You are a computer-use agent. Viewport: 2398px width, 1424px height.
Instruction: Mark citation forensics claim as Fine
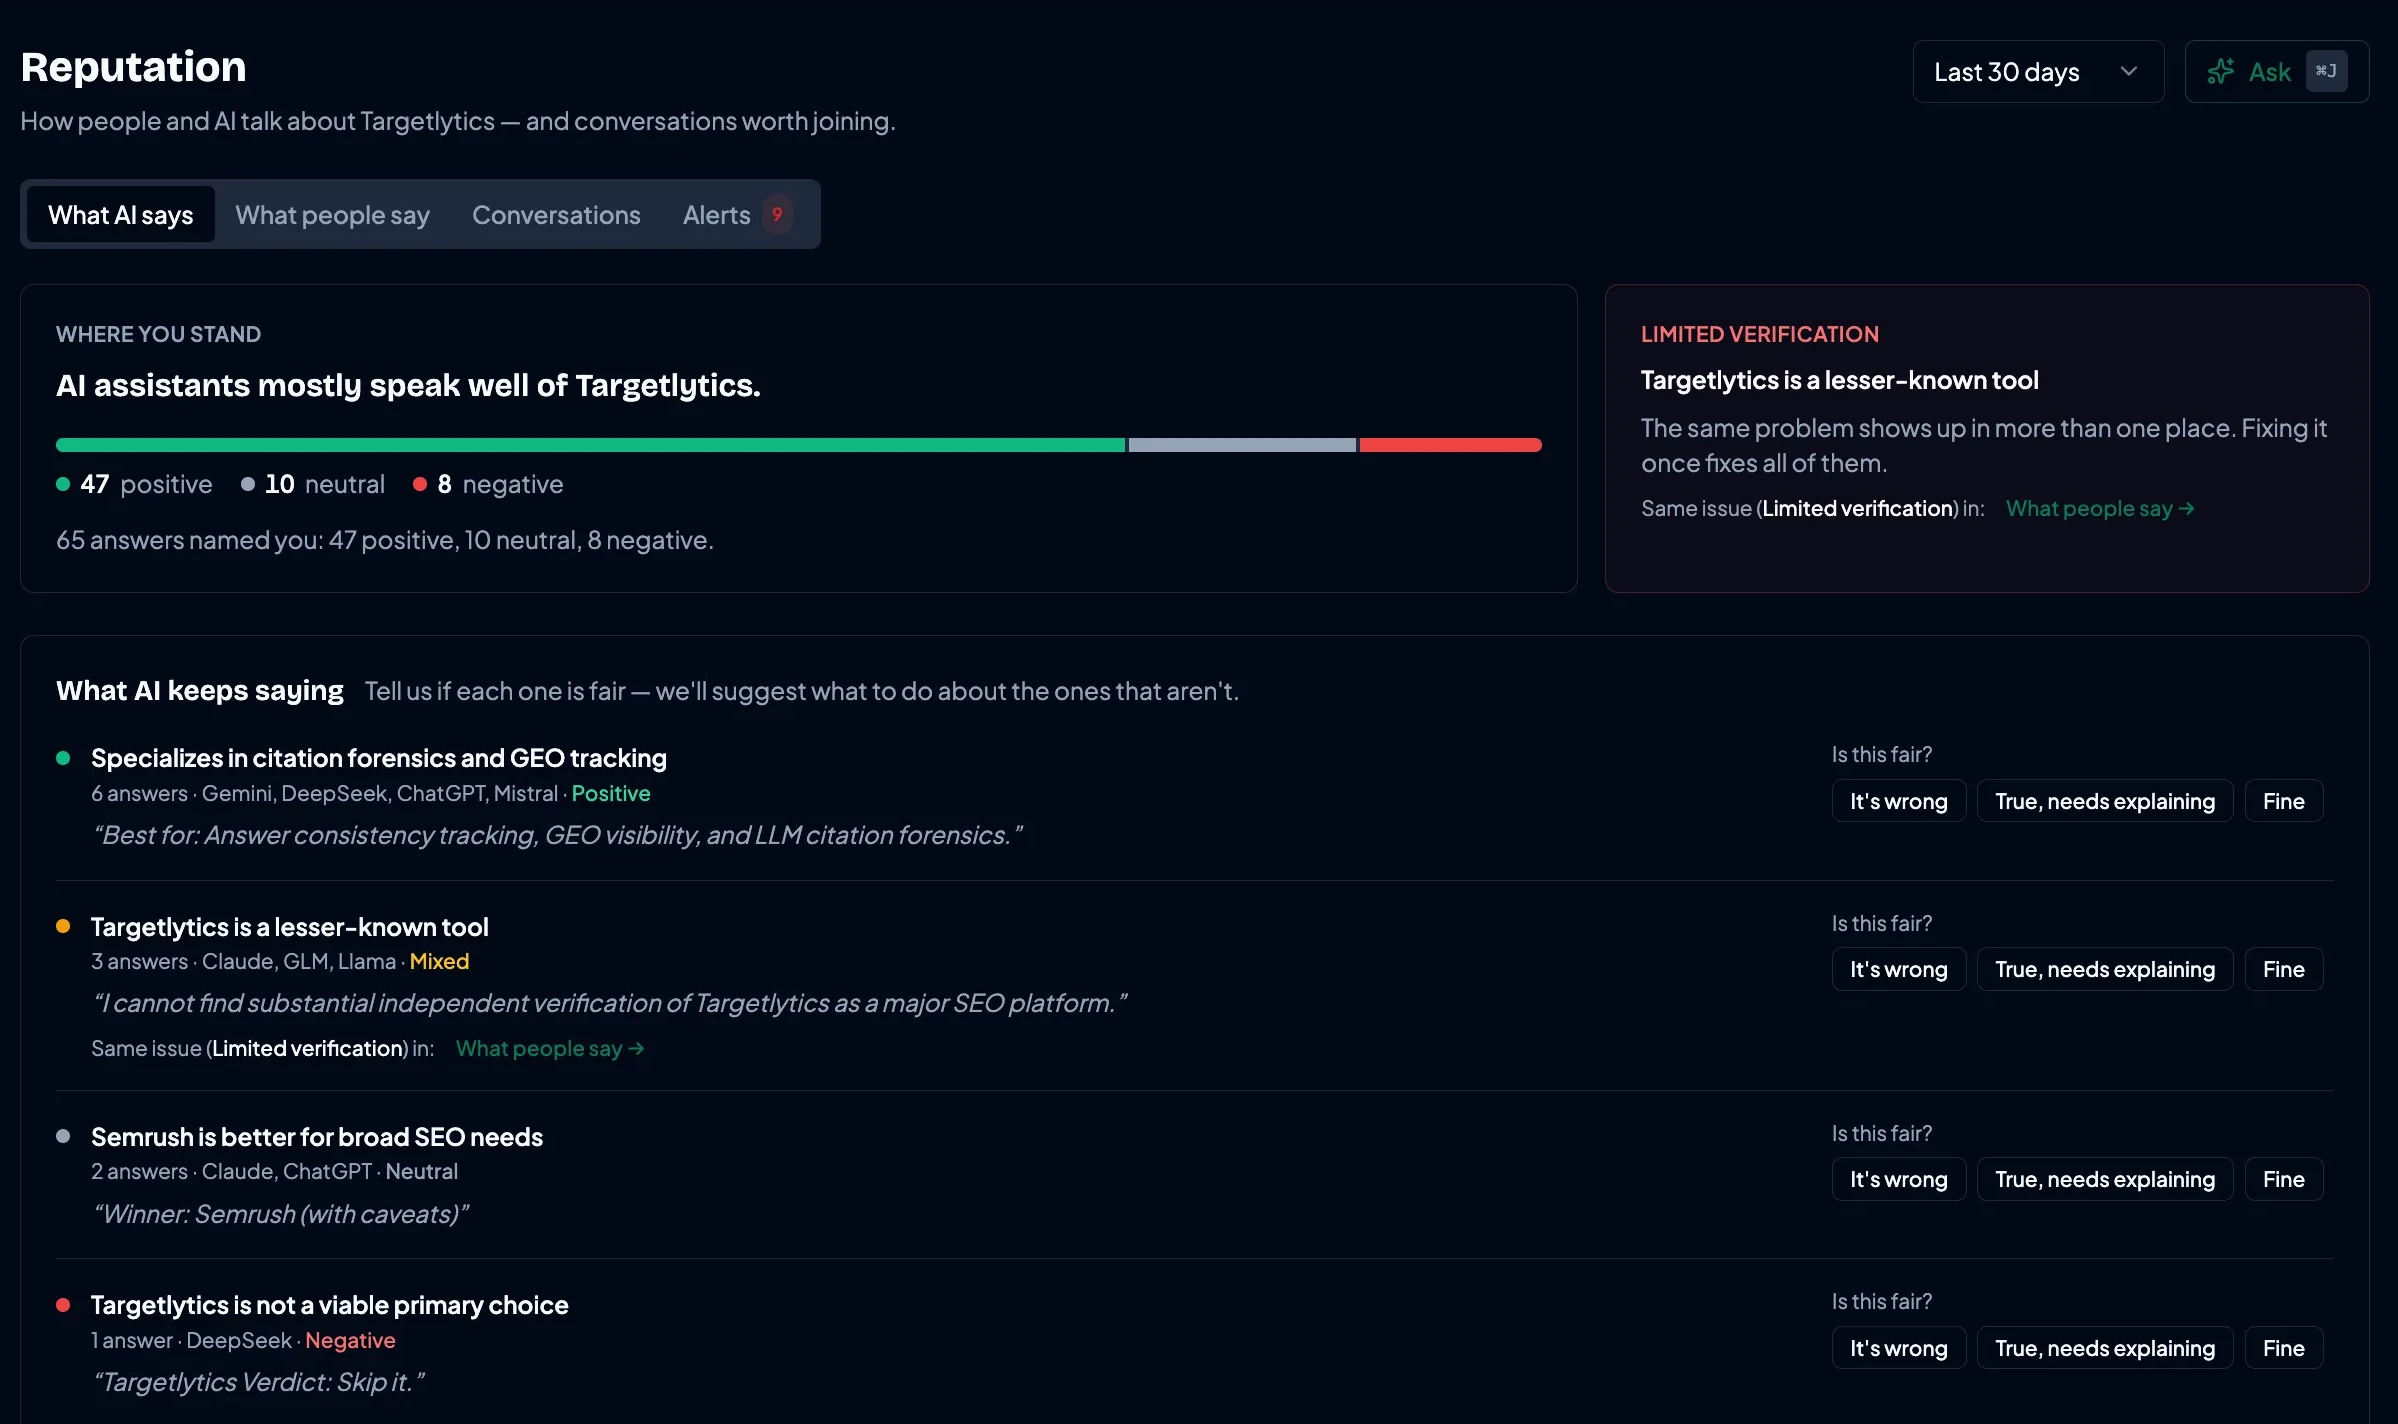[x=2284, y=801]
